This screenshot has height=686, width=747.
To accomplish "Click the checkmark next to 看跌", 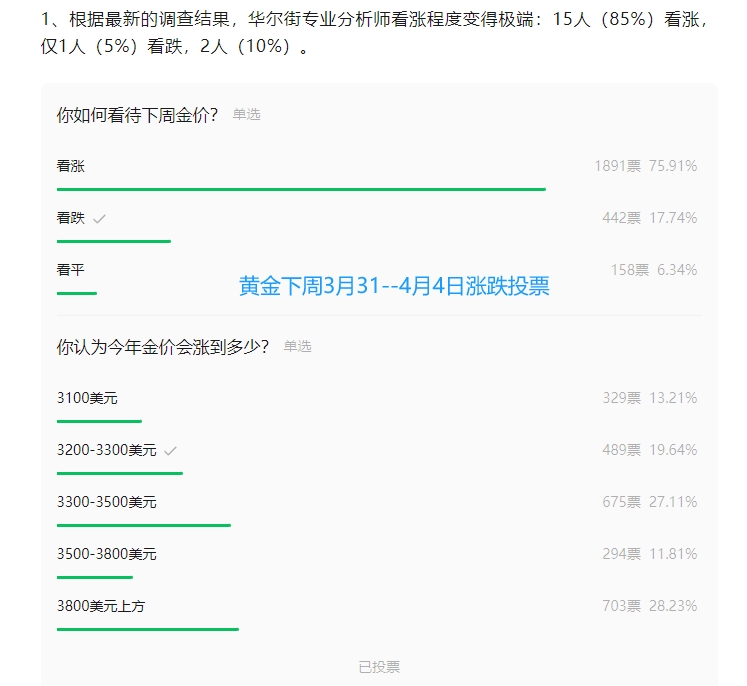I will pos(99,219).
